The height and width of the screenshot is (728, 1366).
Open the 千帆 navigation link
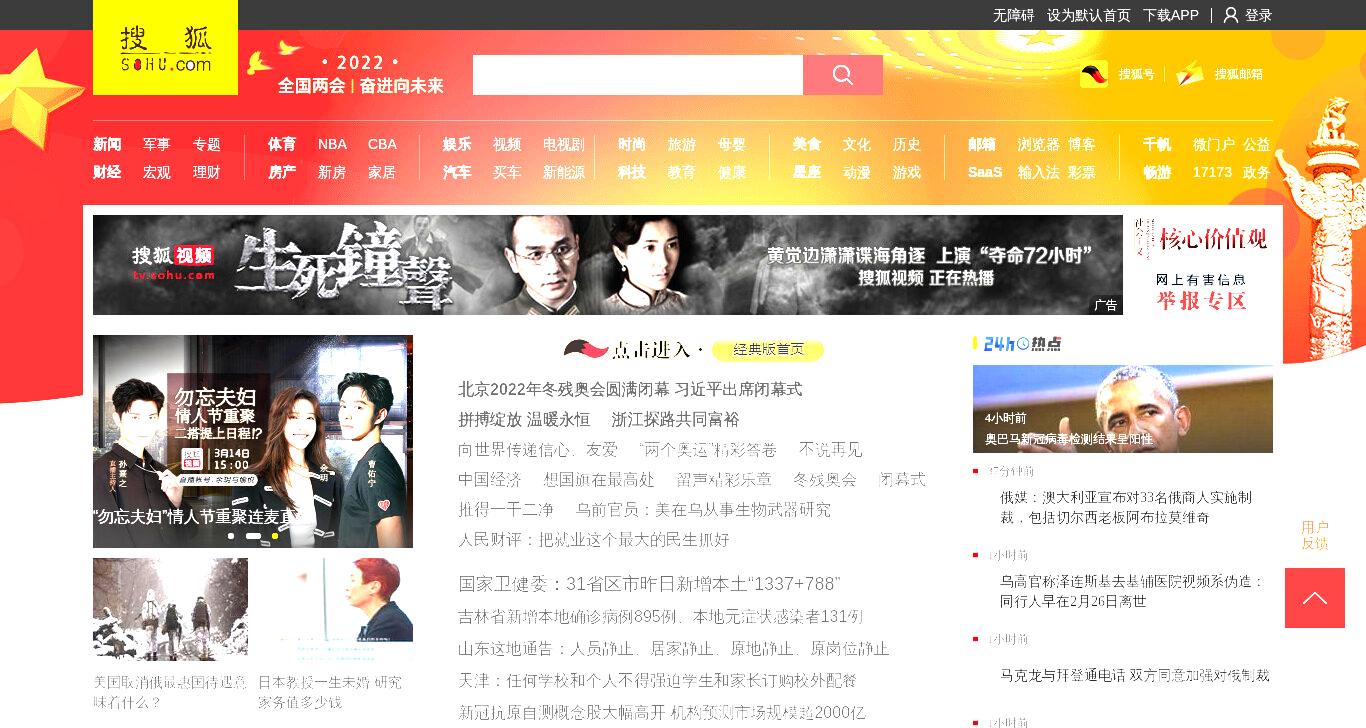[1157, 144]
